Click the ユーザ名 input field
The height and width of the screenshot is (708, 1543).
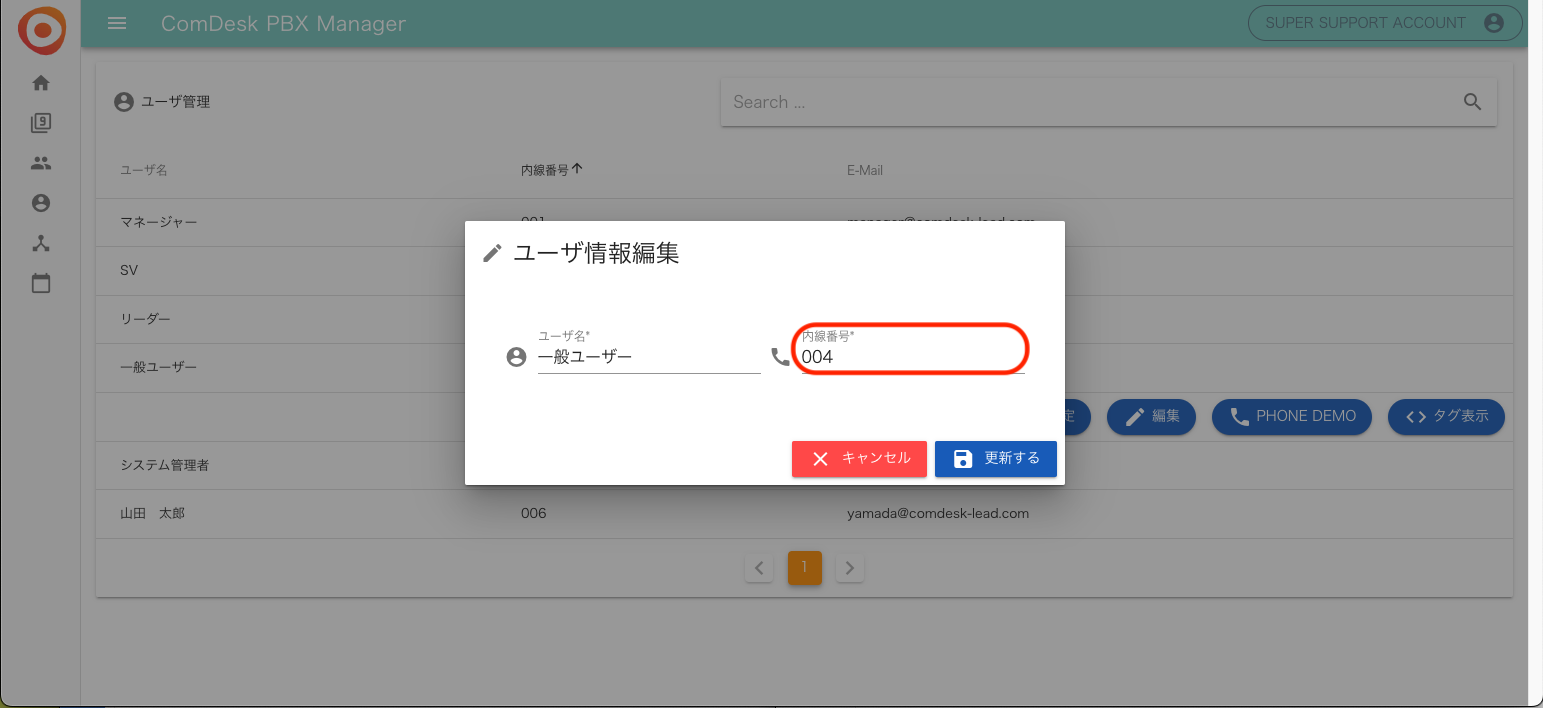click(648, 357)
